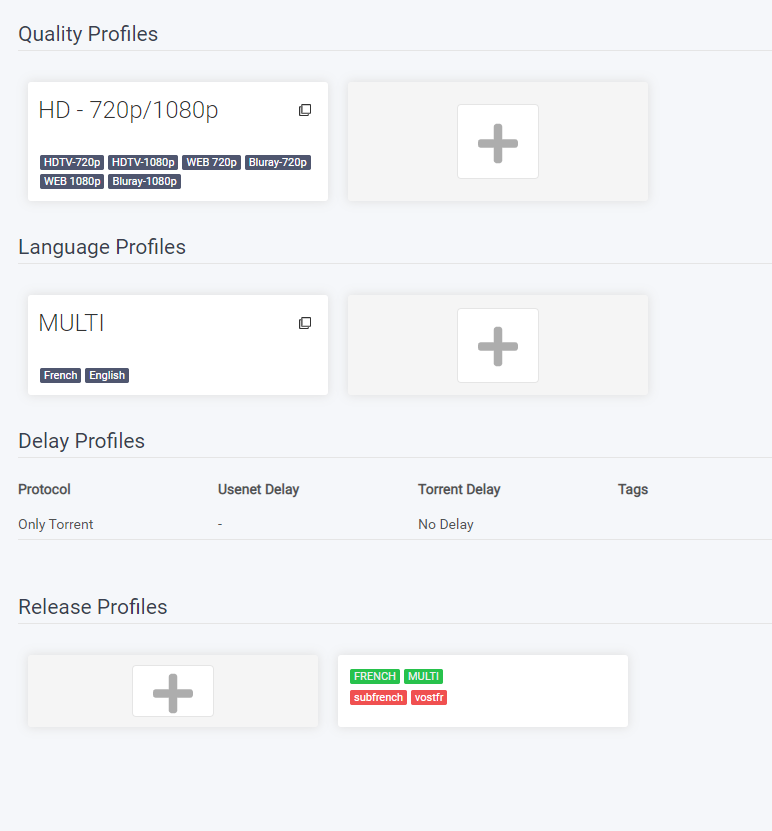Add a new release profile
Viewport: 772px width, 831px height.
pyautogui.click(x=173, y=691)
